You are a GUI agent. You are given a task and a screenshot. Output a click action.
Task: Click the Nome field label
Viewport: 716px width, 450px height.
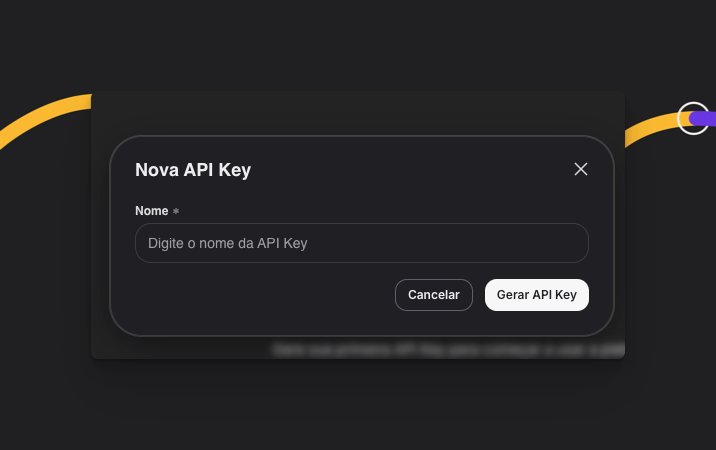[x=152, y=211]
